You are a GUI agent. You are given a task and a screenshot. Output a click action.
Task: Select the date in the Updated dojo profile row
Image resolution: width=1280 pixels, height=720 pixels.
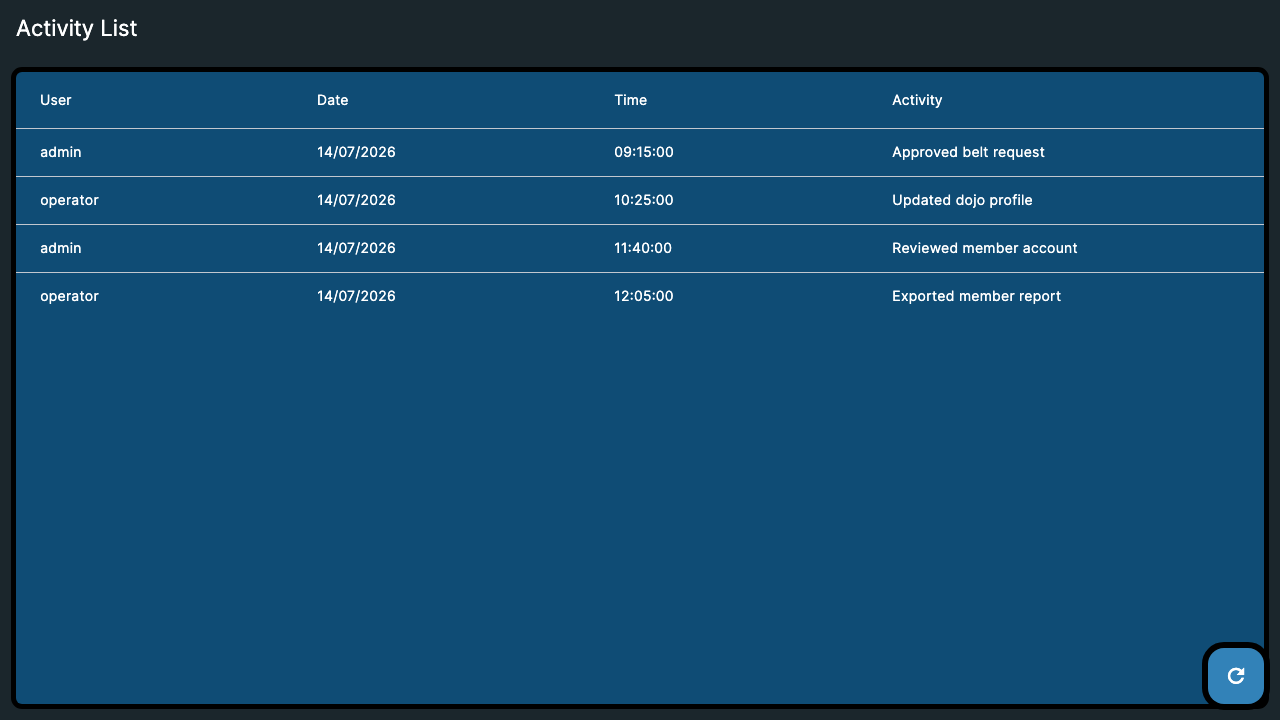(x=356, y=200)
